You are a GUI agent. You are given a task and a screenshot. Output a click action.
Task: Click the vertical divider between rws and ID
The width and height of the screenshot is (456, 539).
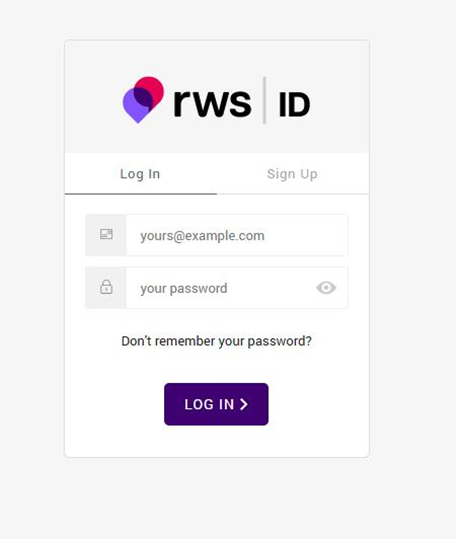coord(264,100)
